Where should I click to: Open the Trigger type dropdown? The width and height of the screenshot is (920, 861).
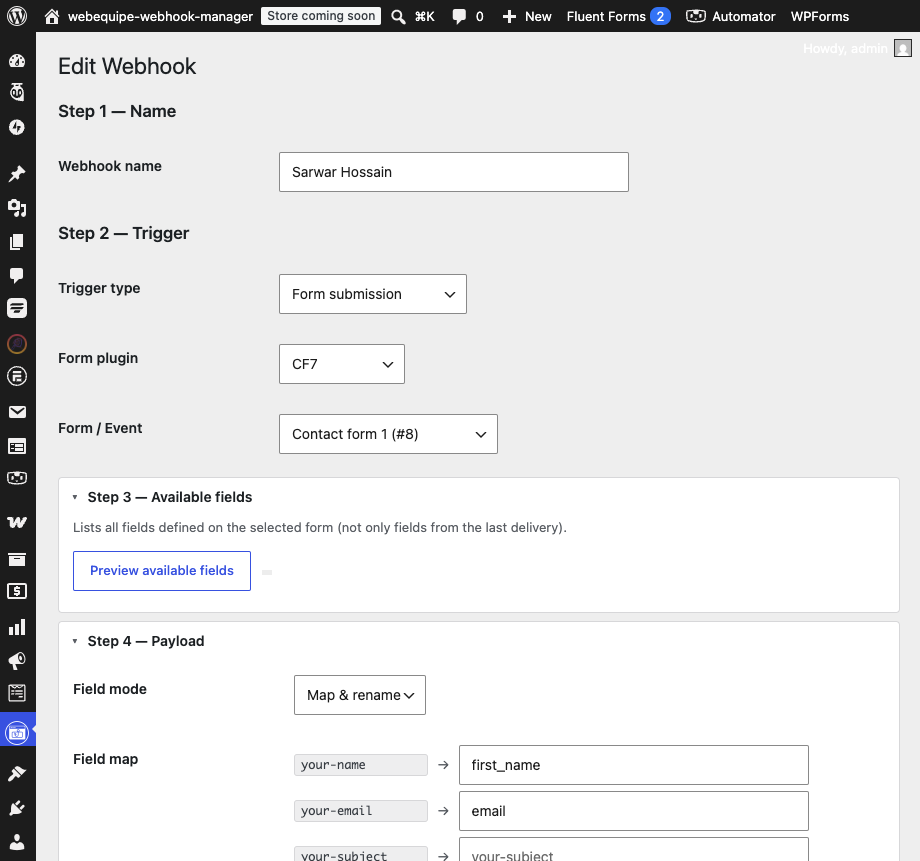coord(373,294)
